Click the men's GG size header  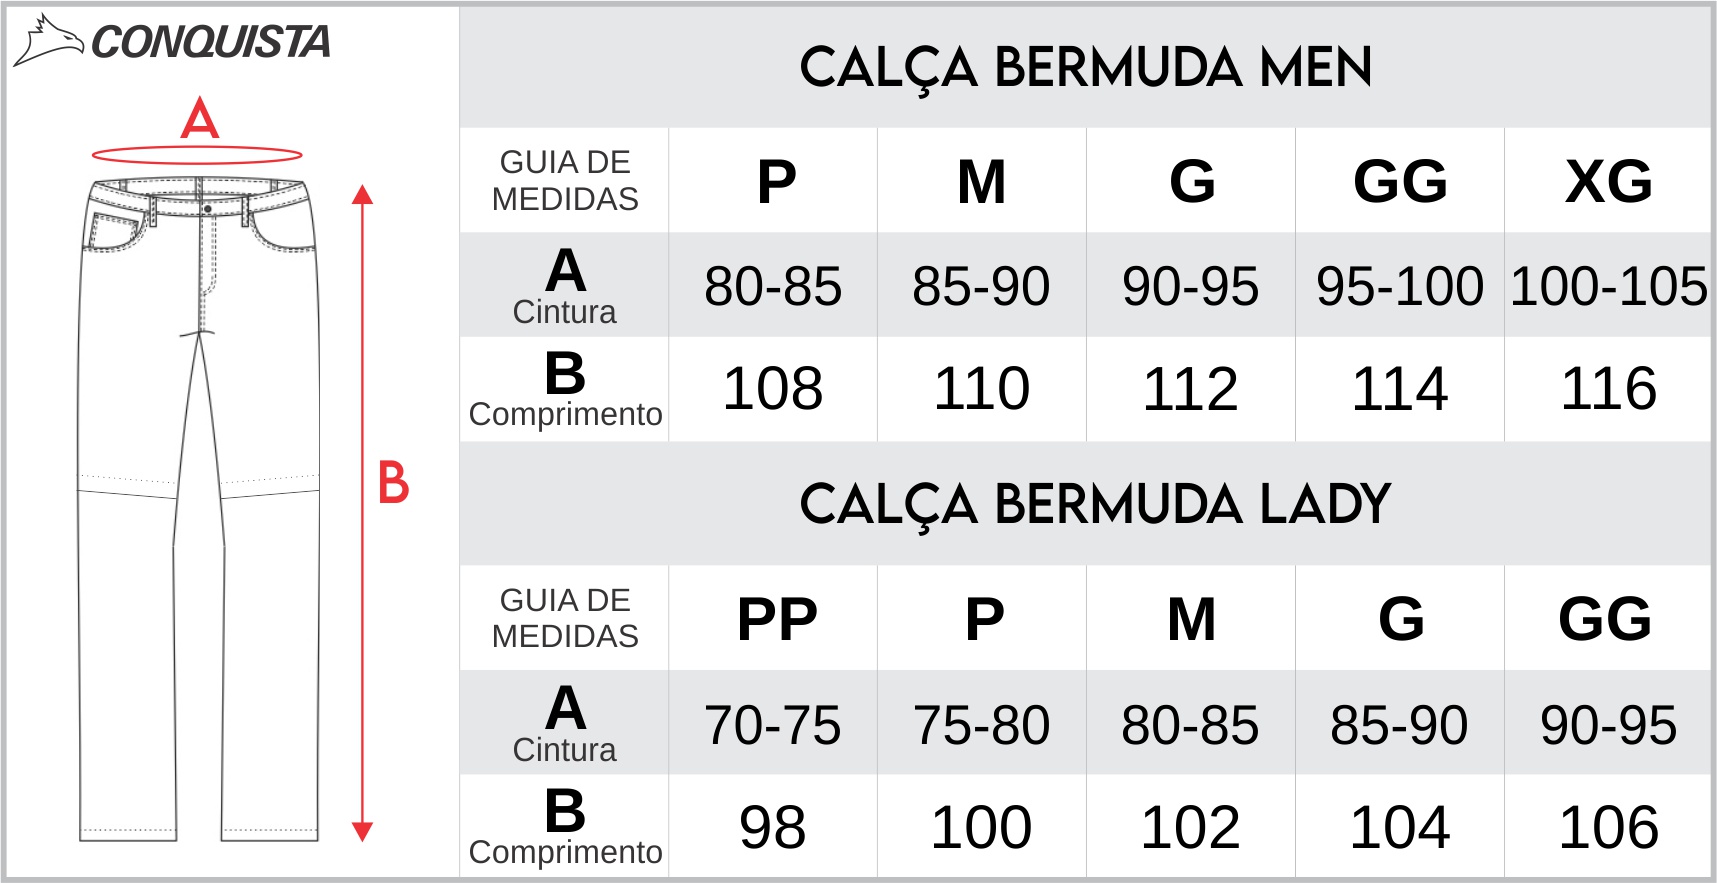point(1400,182)
